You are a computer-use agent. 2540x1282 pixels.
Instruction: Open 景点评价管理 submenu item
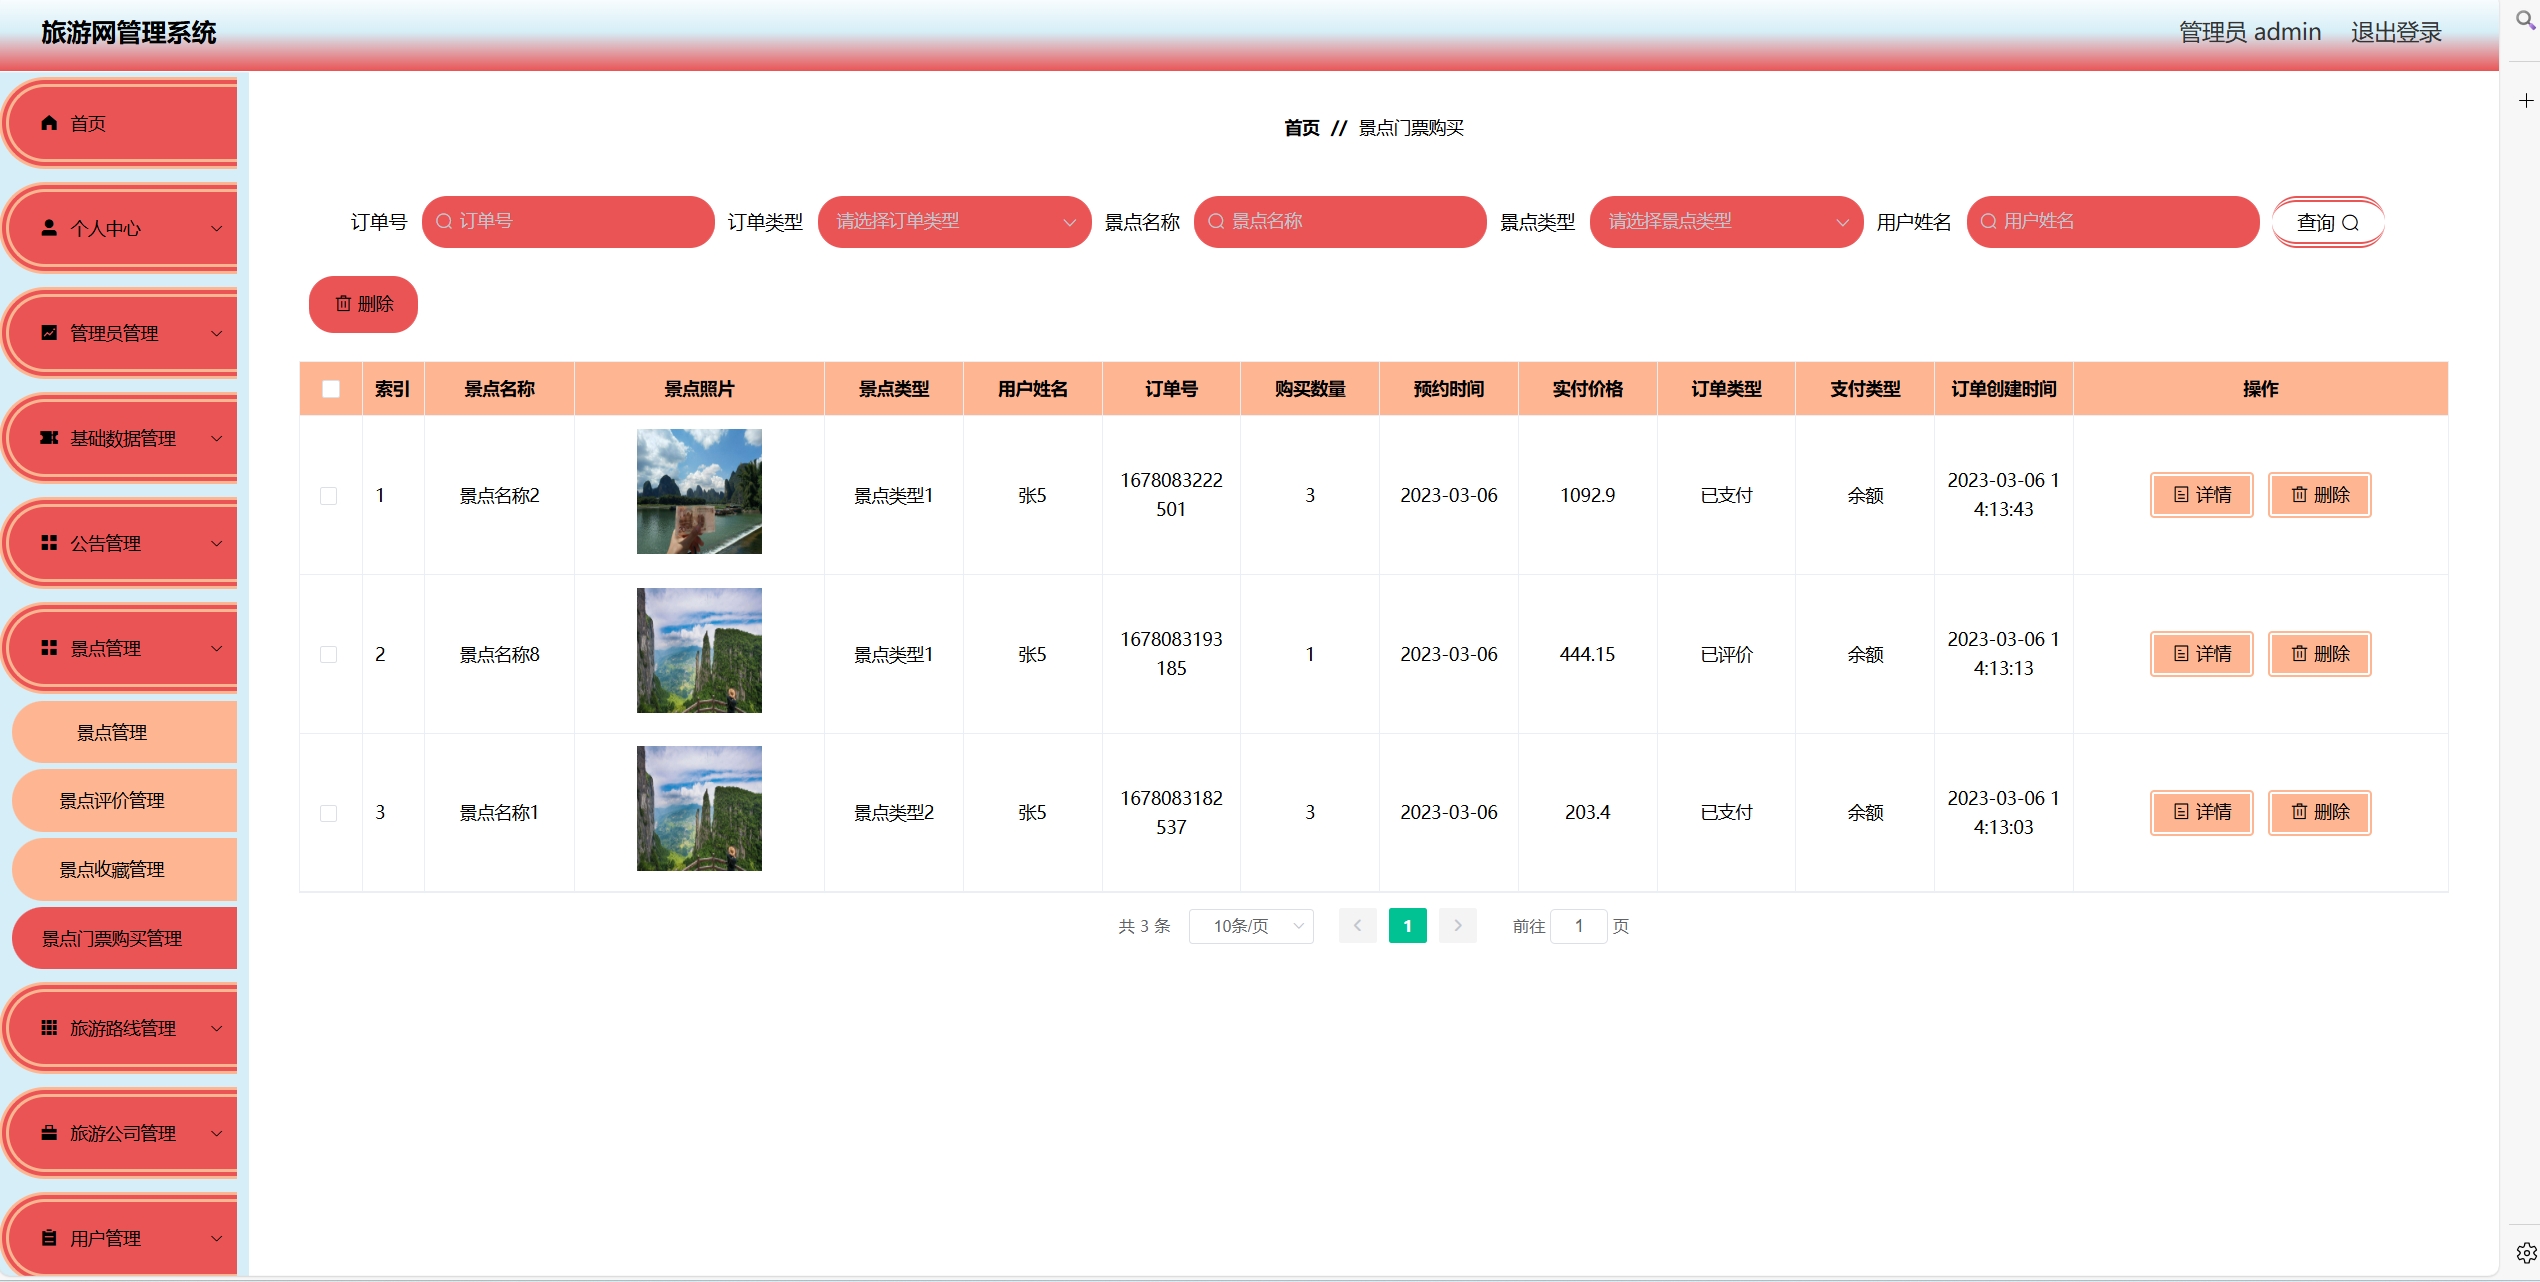[112, 801]
